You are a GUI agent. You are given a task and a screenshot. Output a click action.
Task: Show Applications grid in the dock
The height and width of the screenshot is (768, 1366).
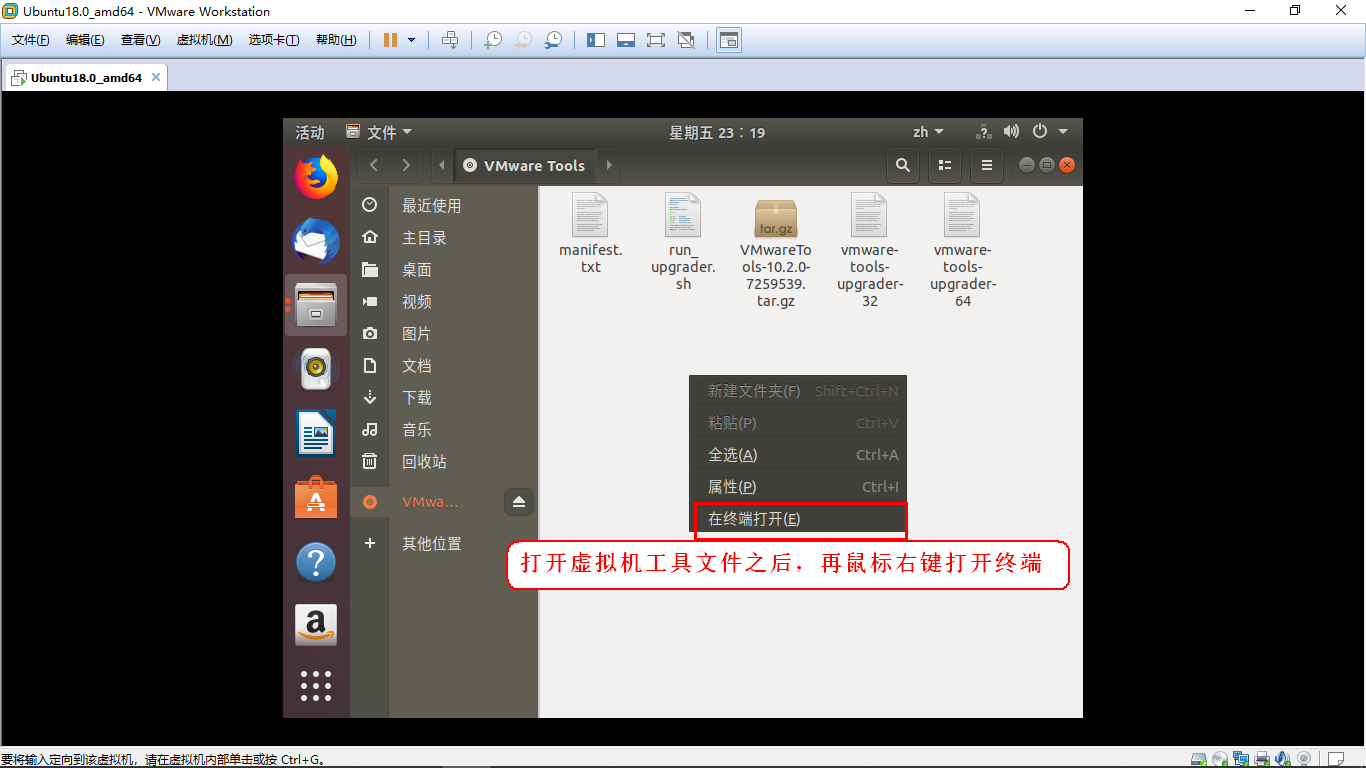316,685
